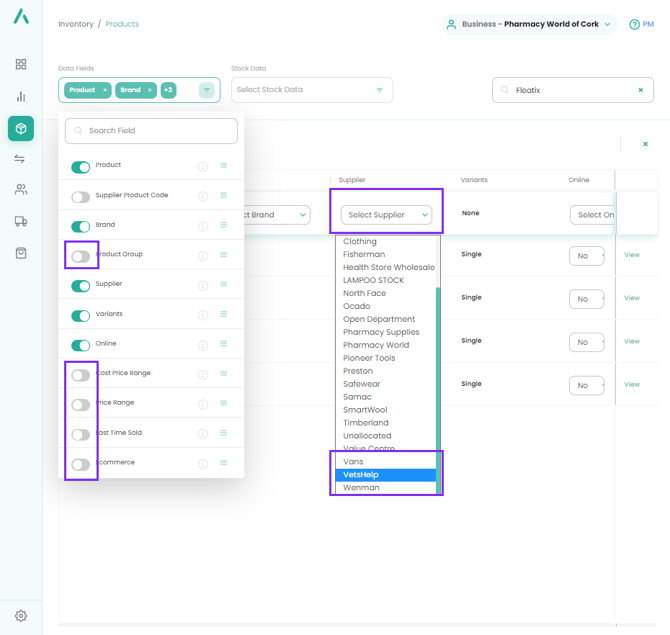670x635 pixels.
Task: Disable the Product field toggle
Action: (81, 167)
